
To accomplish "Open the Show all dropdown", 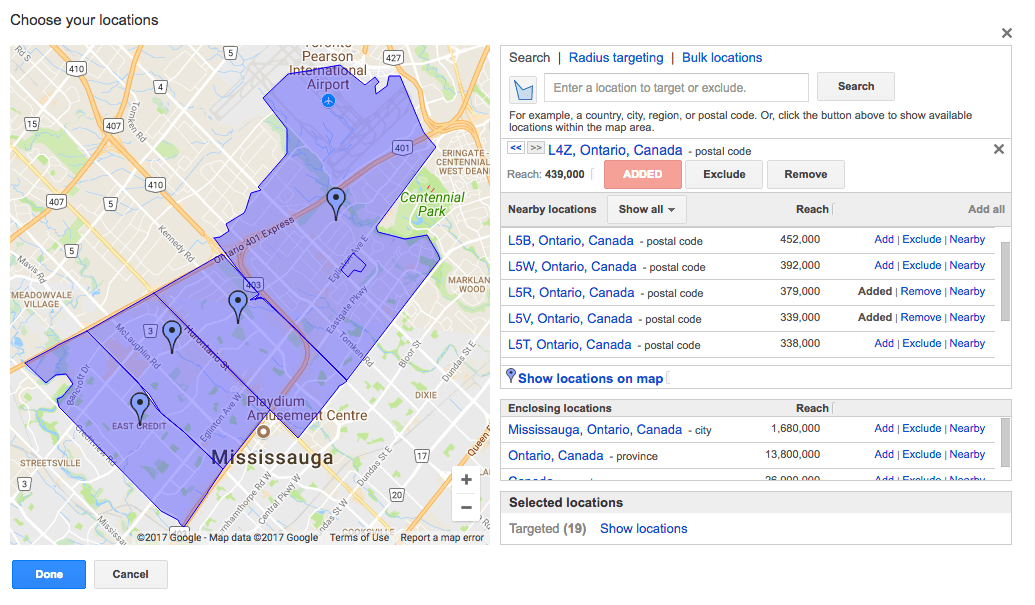I will (x=646, y=209).
